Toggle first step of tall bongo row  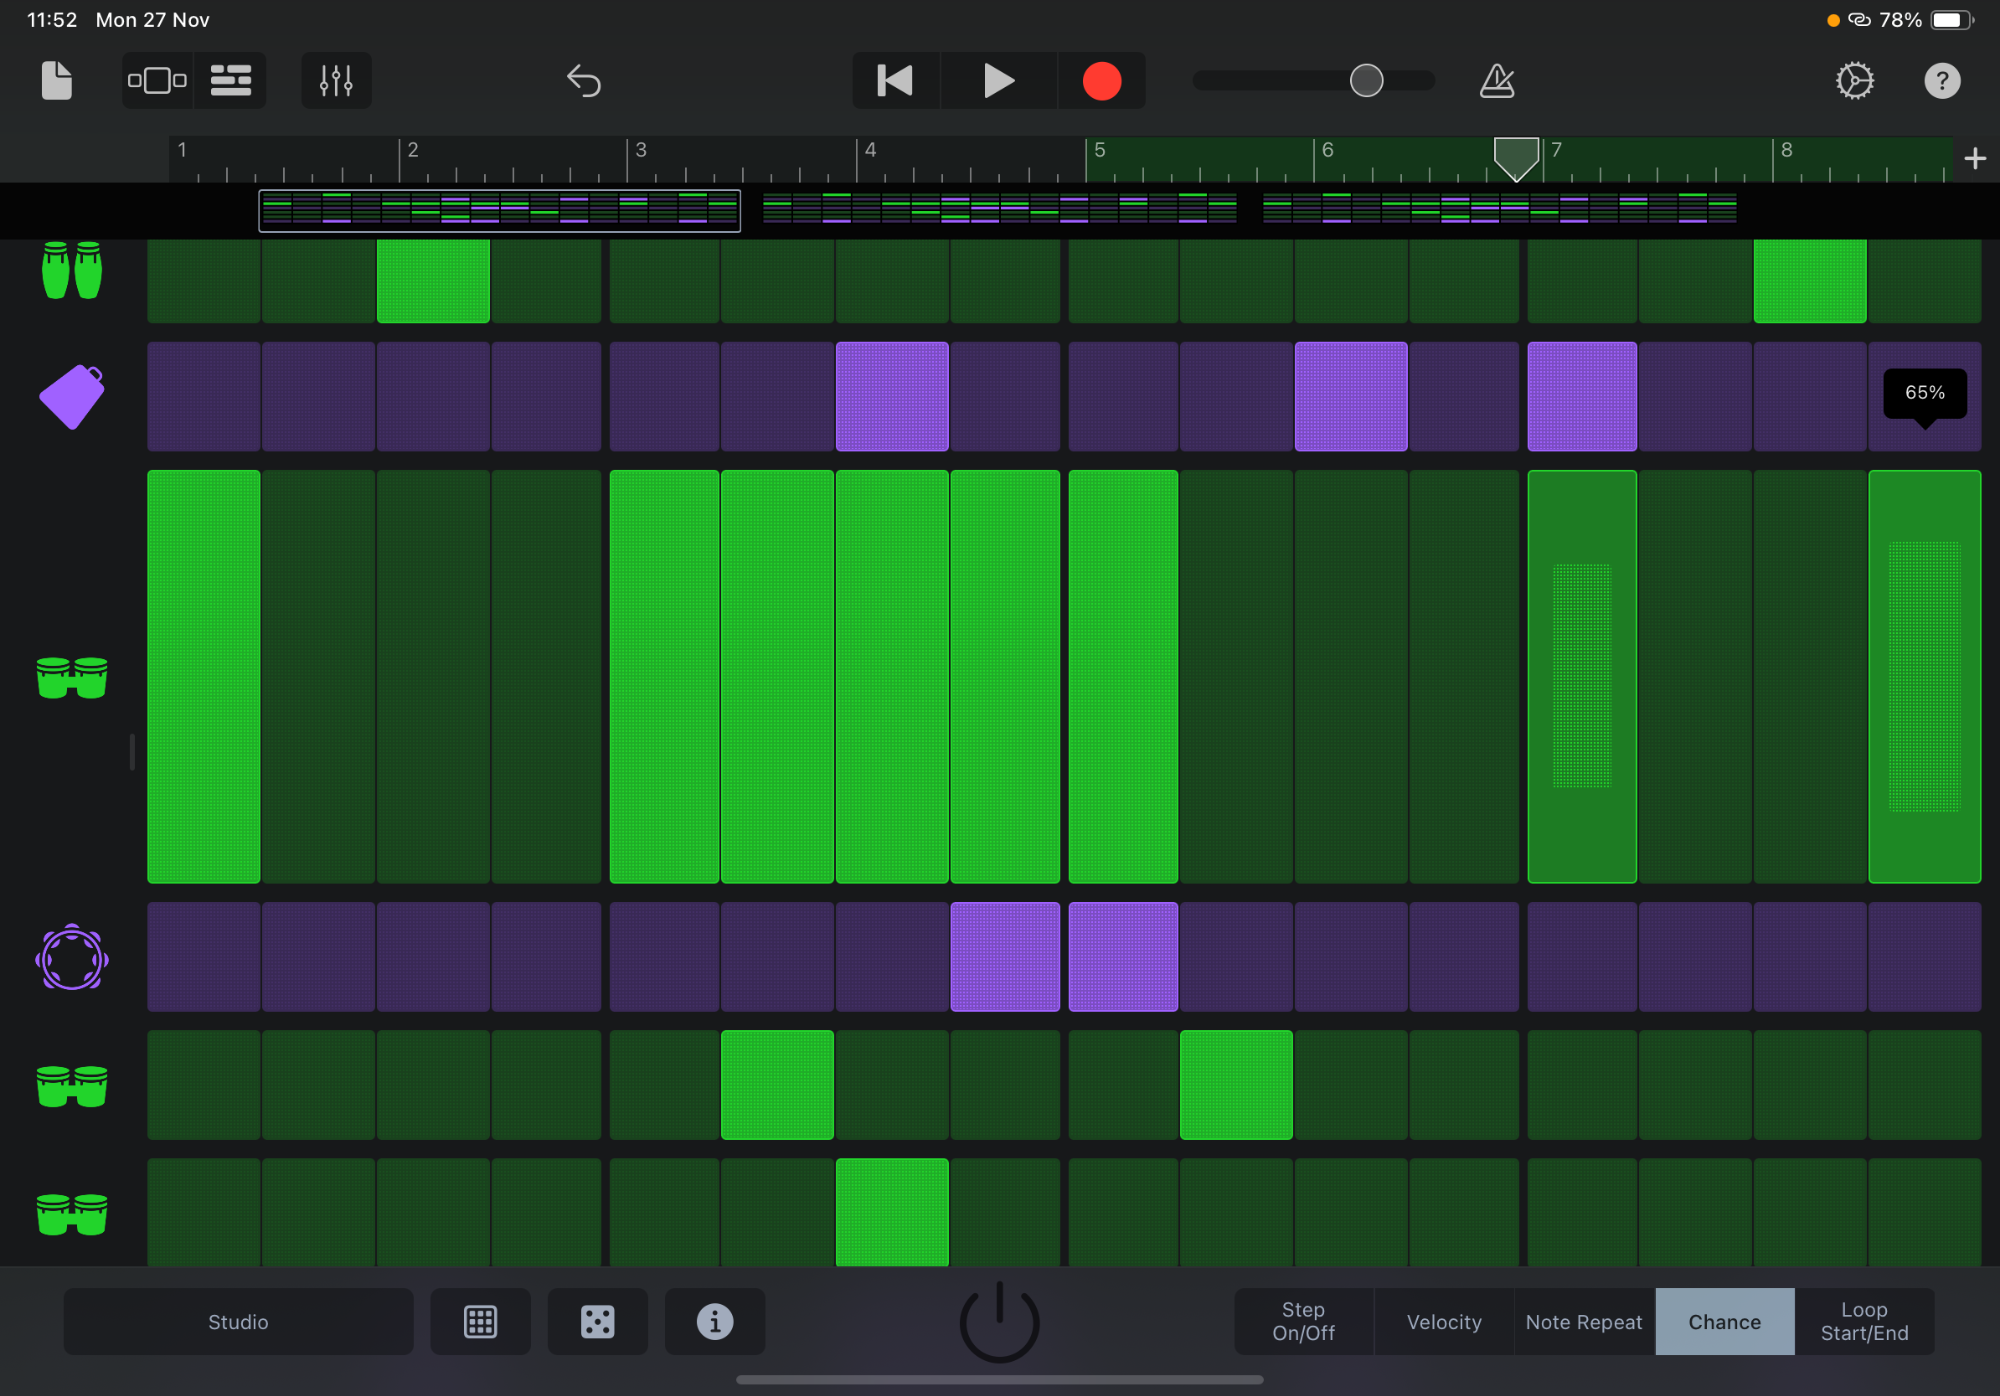tap(204, 676)
